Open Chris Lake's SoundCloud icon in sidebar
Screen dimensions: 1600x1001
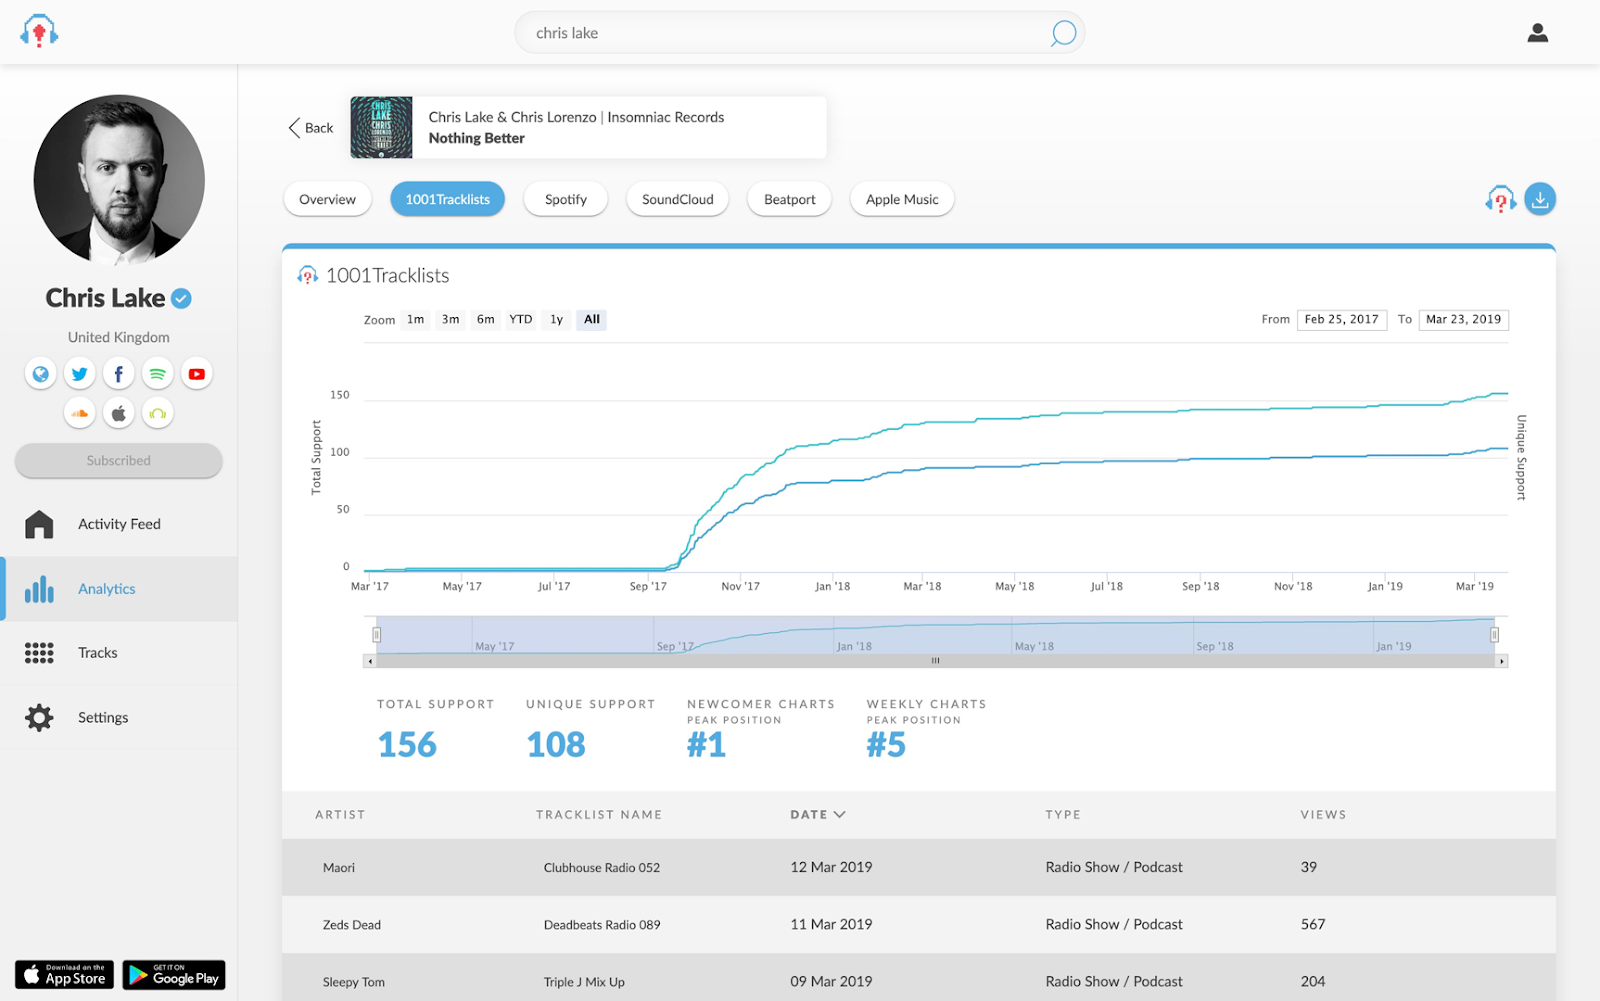pos(80,413)
